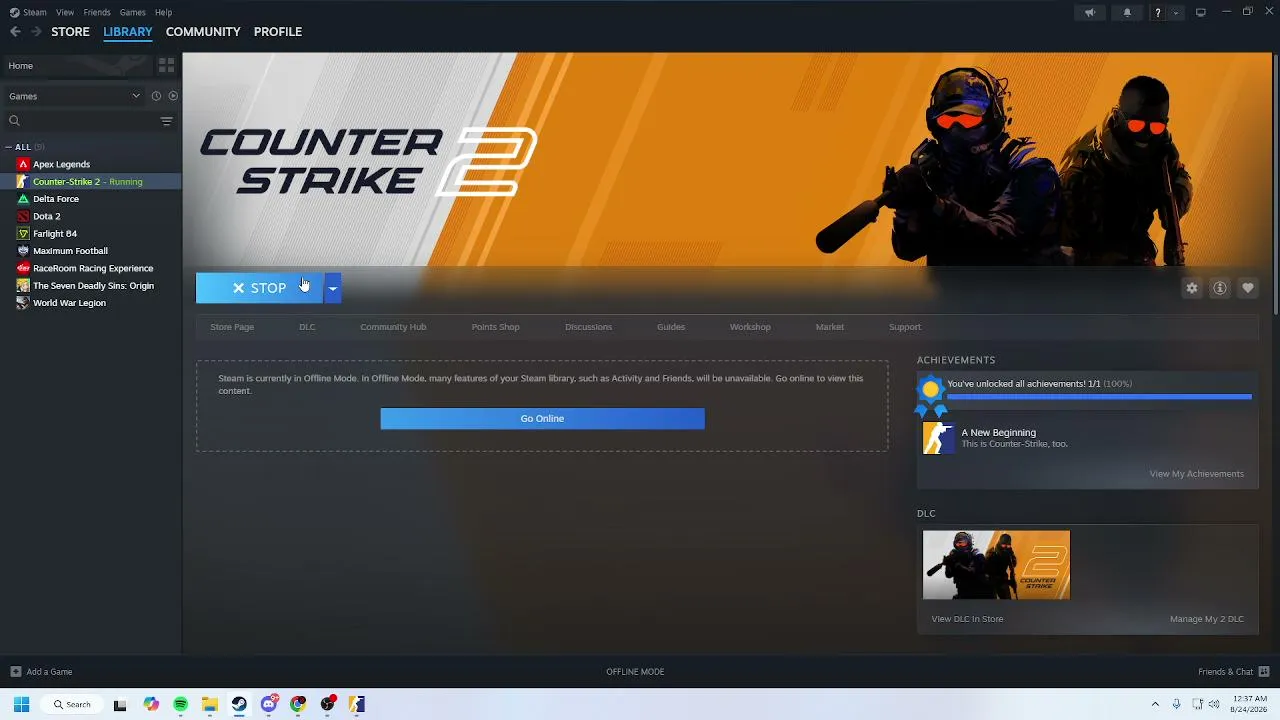Click View DLC In Store
The image size is (1280, 720).
(x=967, y=619)
